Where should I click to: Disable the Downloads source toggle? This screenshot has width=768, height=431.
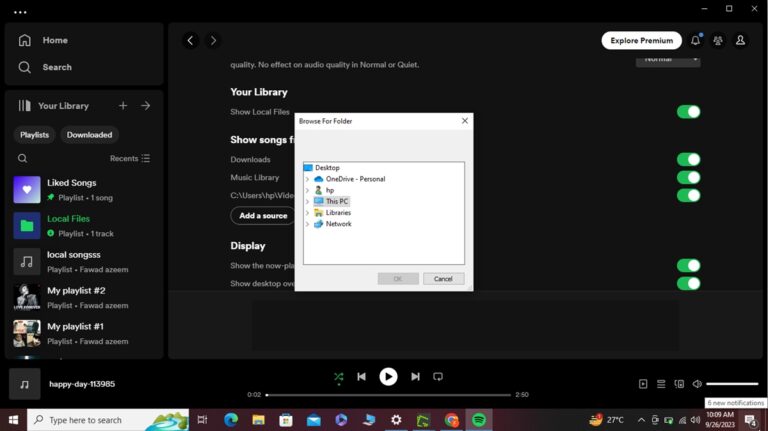point(689,159)
